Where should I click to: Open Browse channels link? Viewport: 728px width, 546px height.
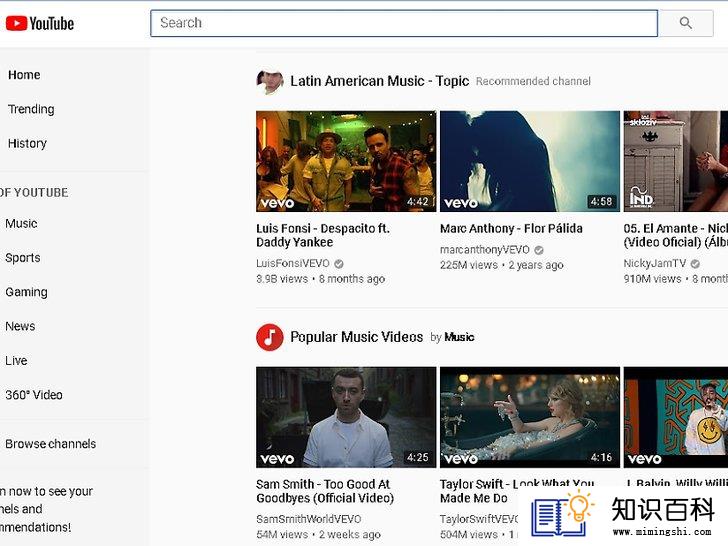point(51,444)
